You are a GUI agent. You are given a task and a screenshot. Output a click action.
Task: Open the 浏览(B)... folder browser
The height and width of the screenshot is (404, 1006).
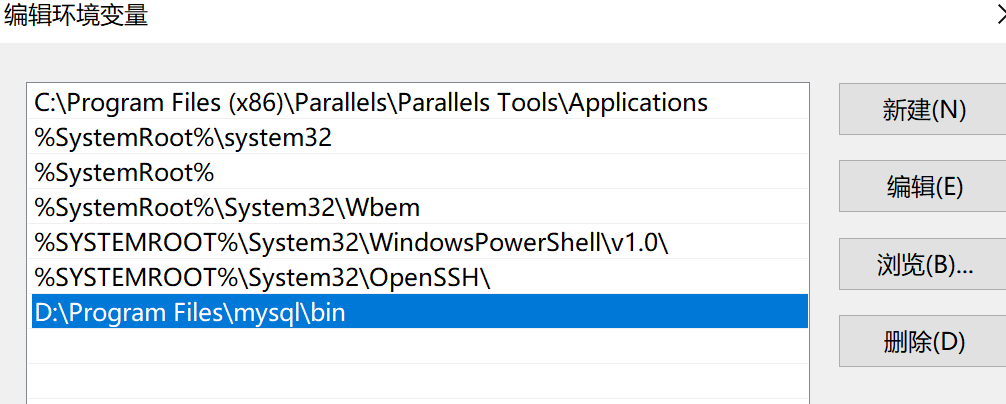pyautogui.click(x=923, y=264)
